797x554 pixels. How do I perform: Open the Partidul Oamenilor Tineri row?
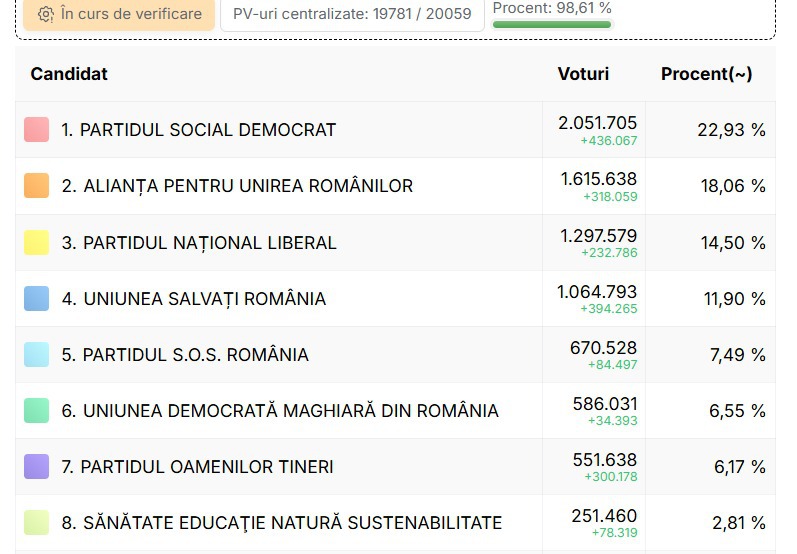(x=395, y=467)
